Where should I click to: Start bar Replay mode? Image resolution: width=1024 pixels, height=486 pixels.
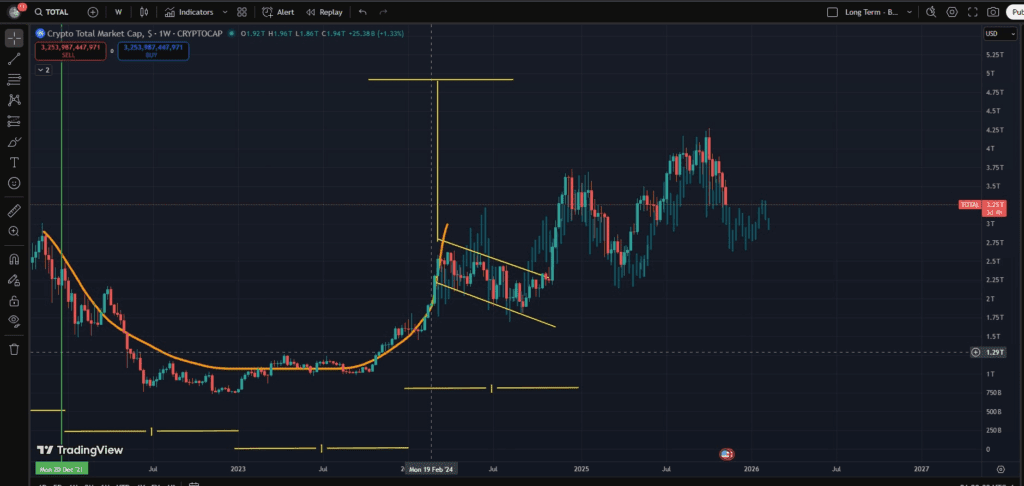point(325,12)
